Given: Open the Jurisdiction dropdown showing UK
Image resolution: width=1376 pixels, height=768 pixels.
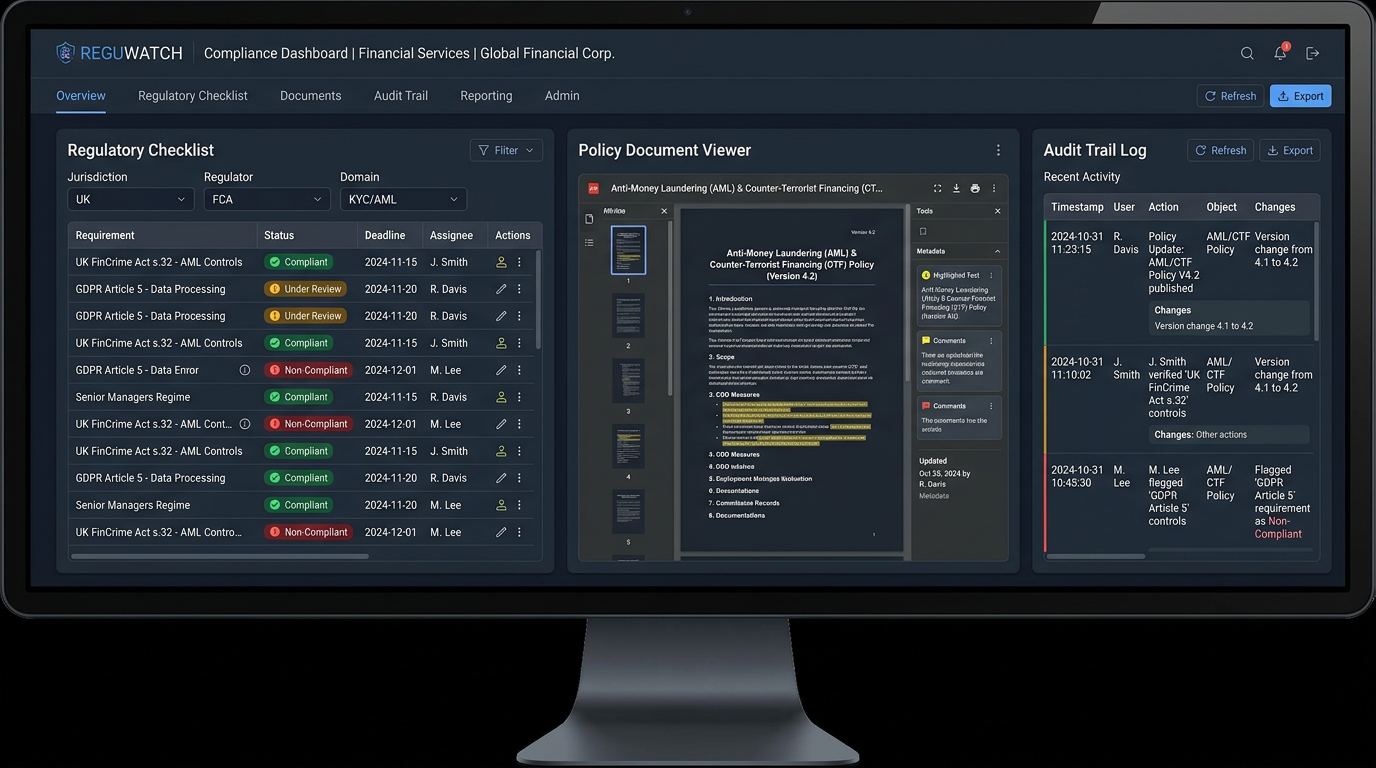Looking at the screenshot, I should [130, 199].
